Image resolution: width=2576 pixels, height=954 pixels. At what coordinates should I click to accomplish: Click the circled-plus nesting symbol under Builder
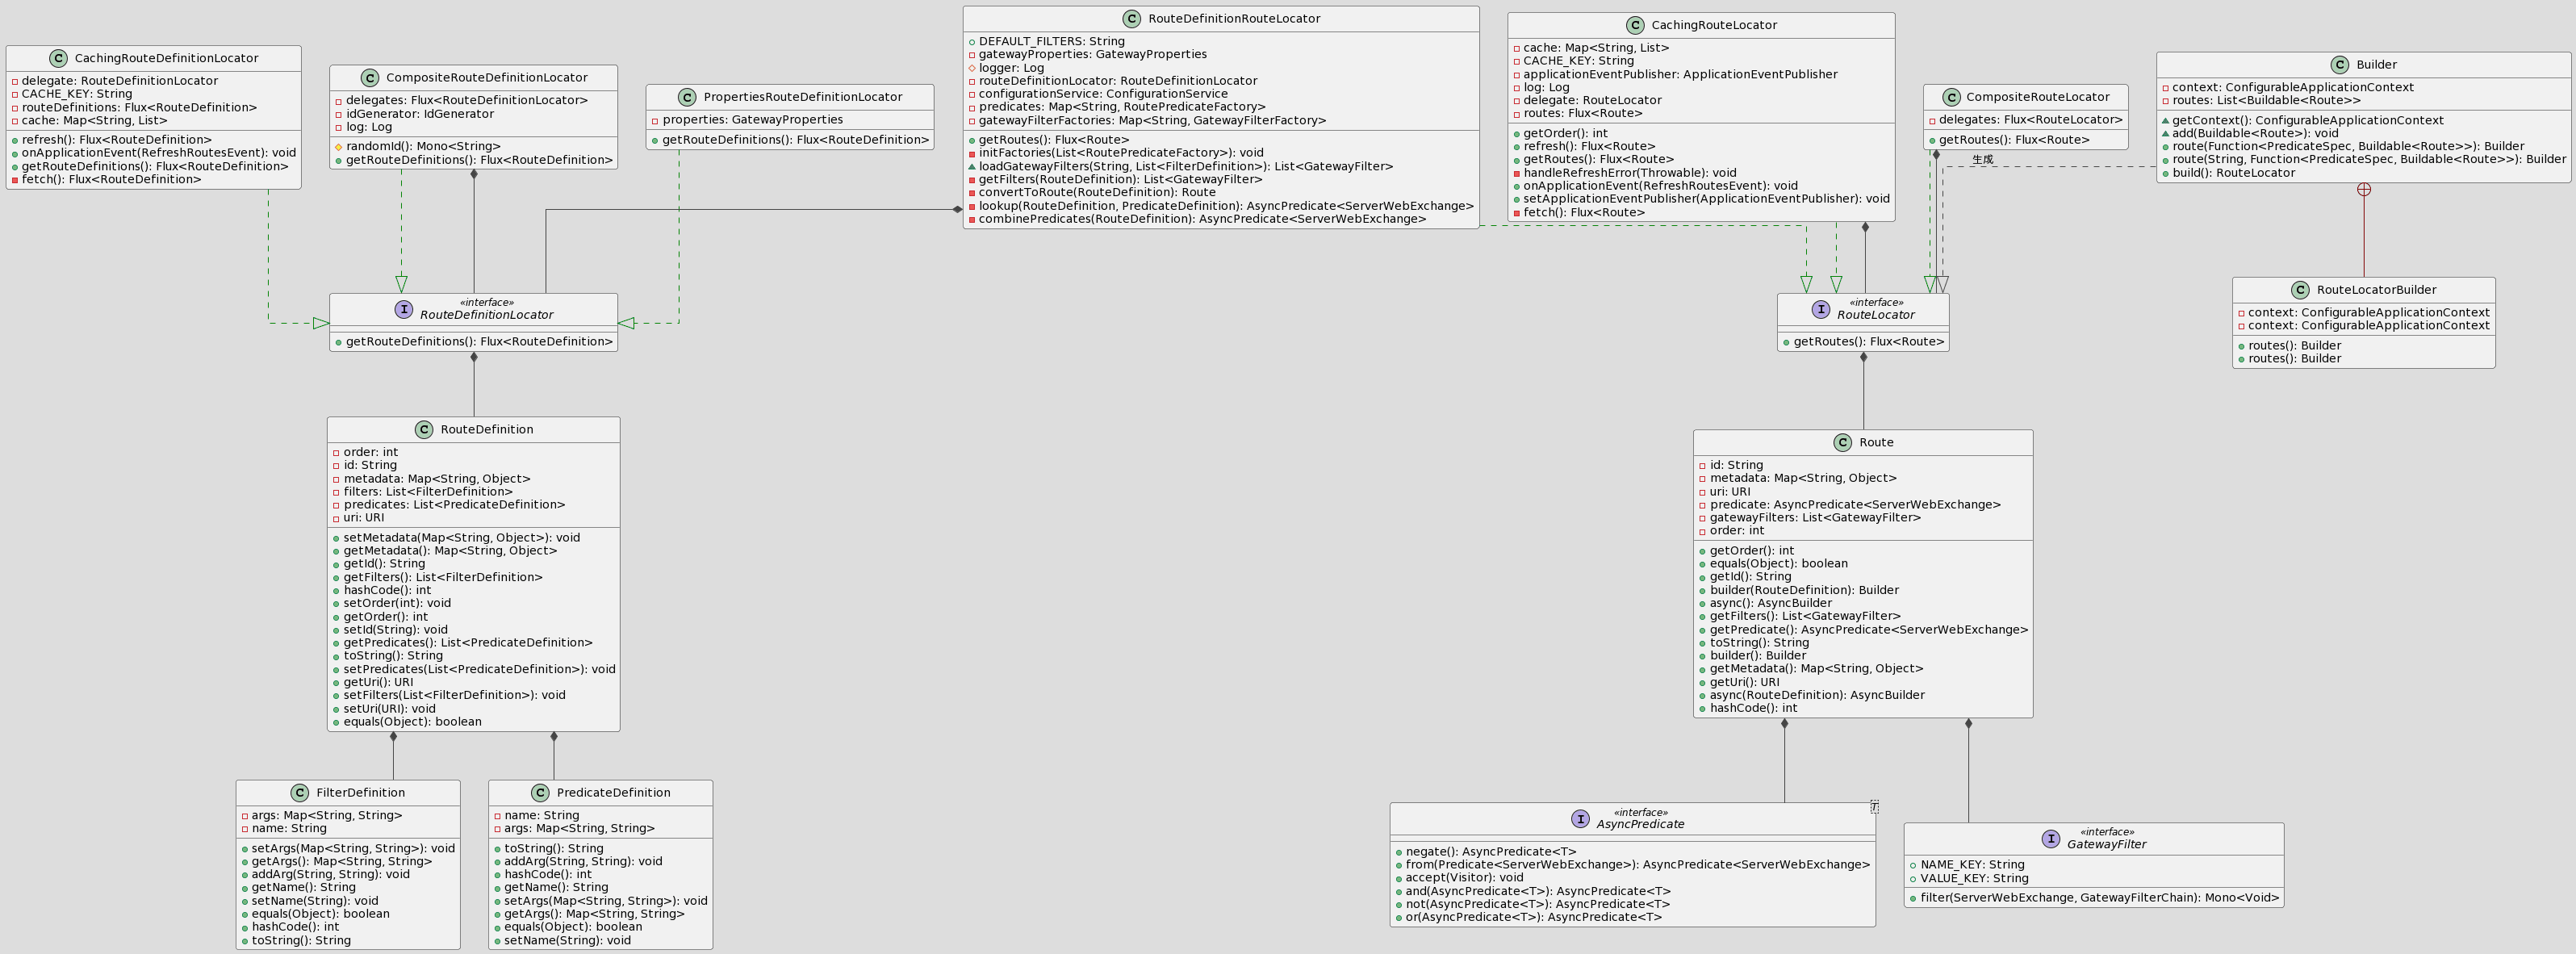point(2364,190)
